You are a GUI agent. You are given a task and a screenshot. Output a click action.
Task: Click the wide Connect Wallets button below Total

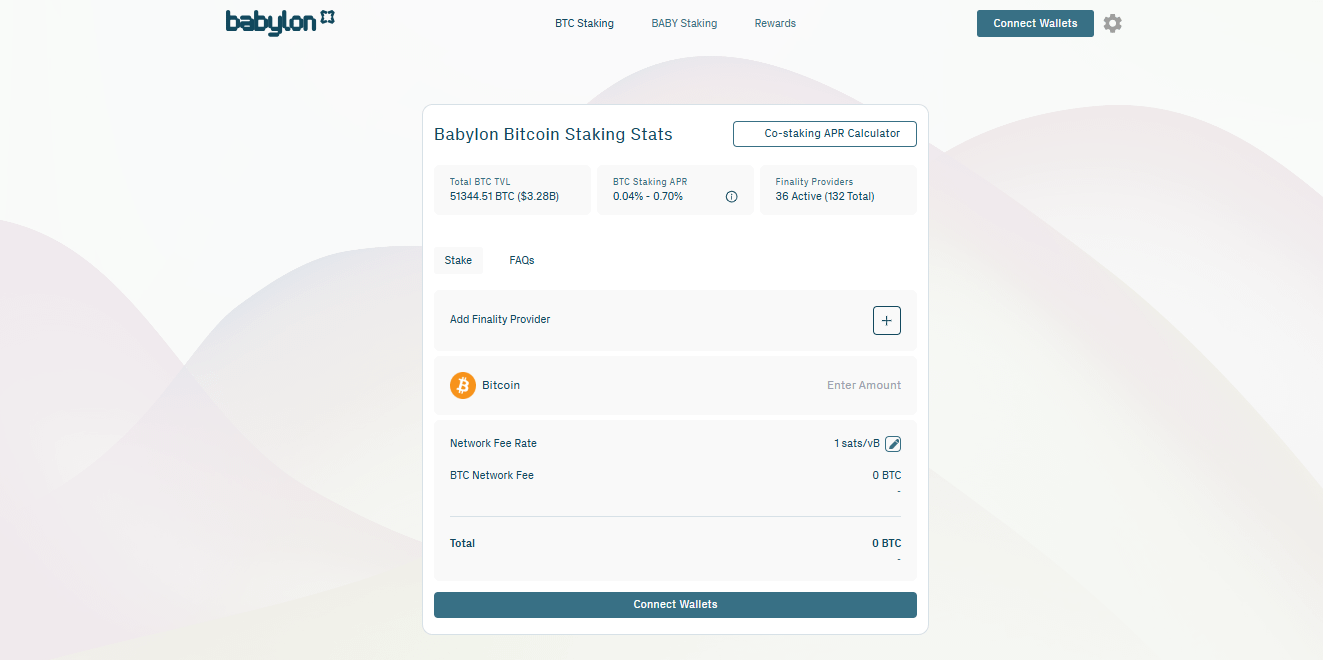675,605
